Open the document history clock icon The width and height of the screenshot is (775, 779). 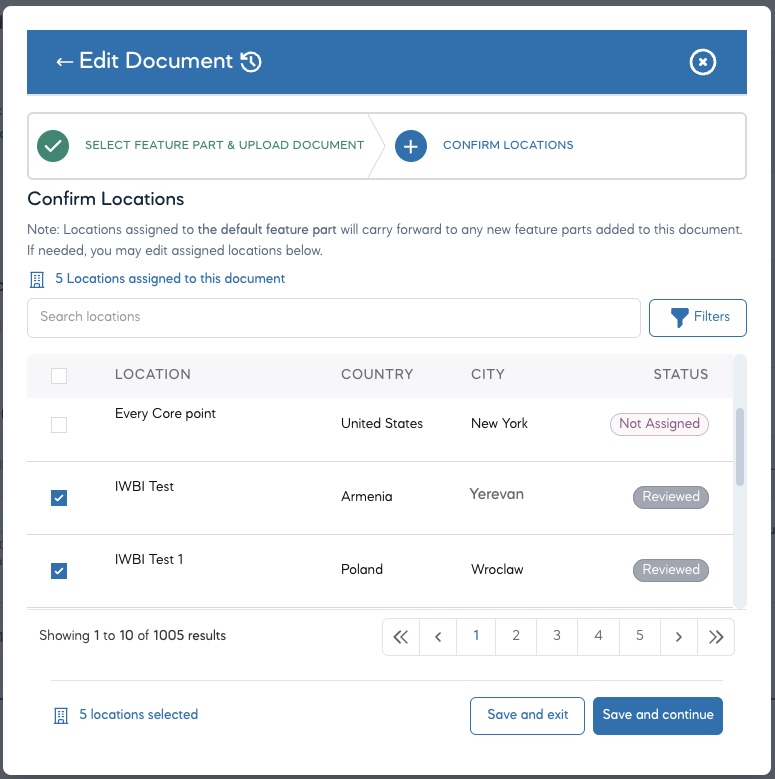[251, 62]
